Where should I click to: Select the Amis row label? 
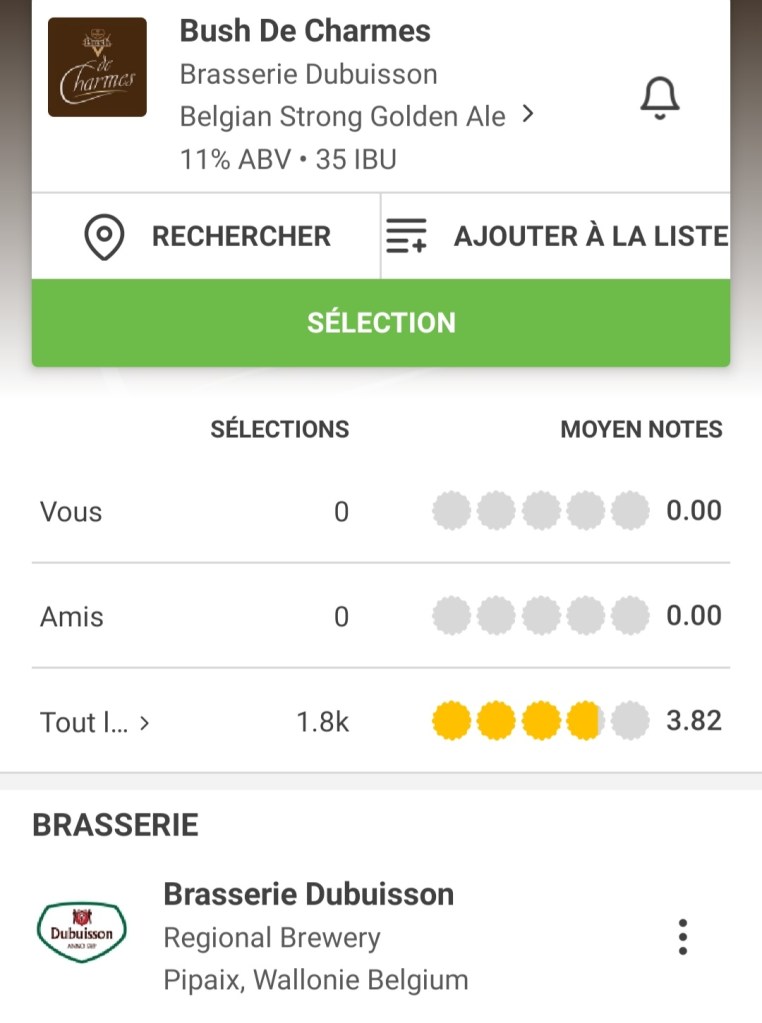click(x=72, y=617)
